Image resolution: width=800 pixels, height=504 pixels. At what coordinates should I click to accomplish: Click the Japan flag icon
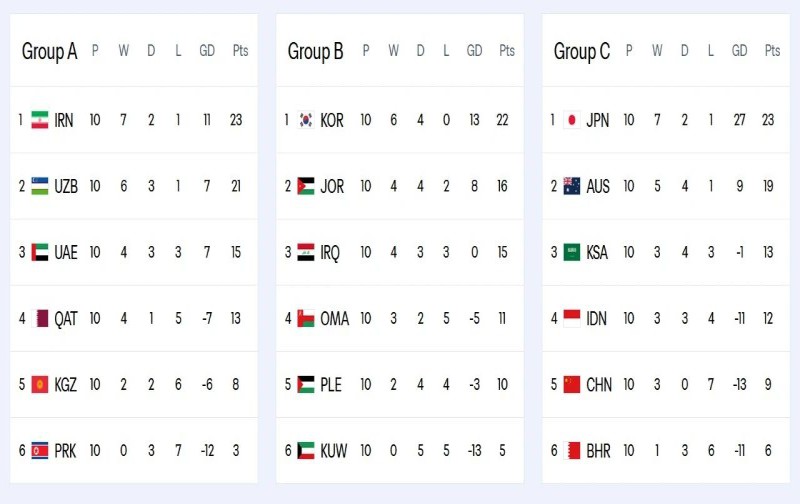pos(572,120)
